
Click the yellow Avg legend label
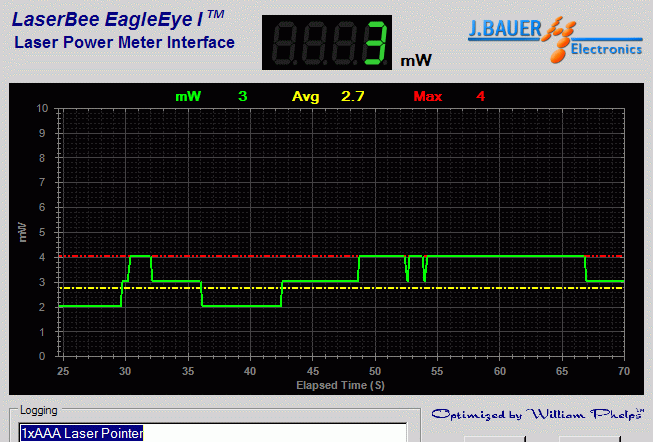click(x=305, y=96)
